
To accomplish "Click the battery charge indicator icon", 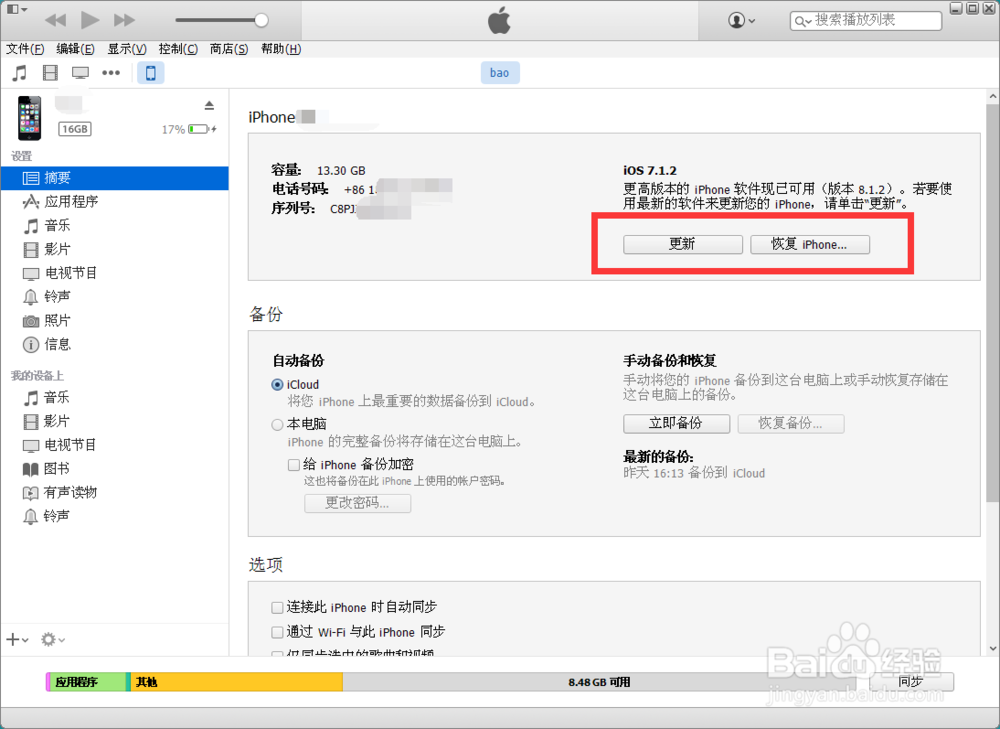I will click(202, 129).
